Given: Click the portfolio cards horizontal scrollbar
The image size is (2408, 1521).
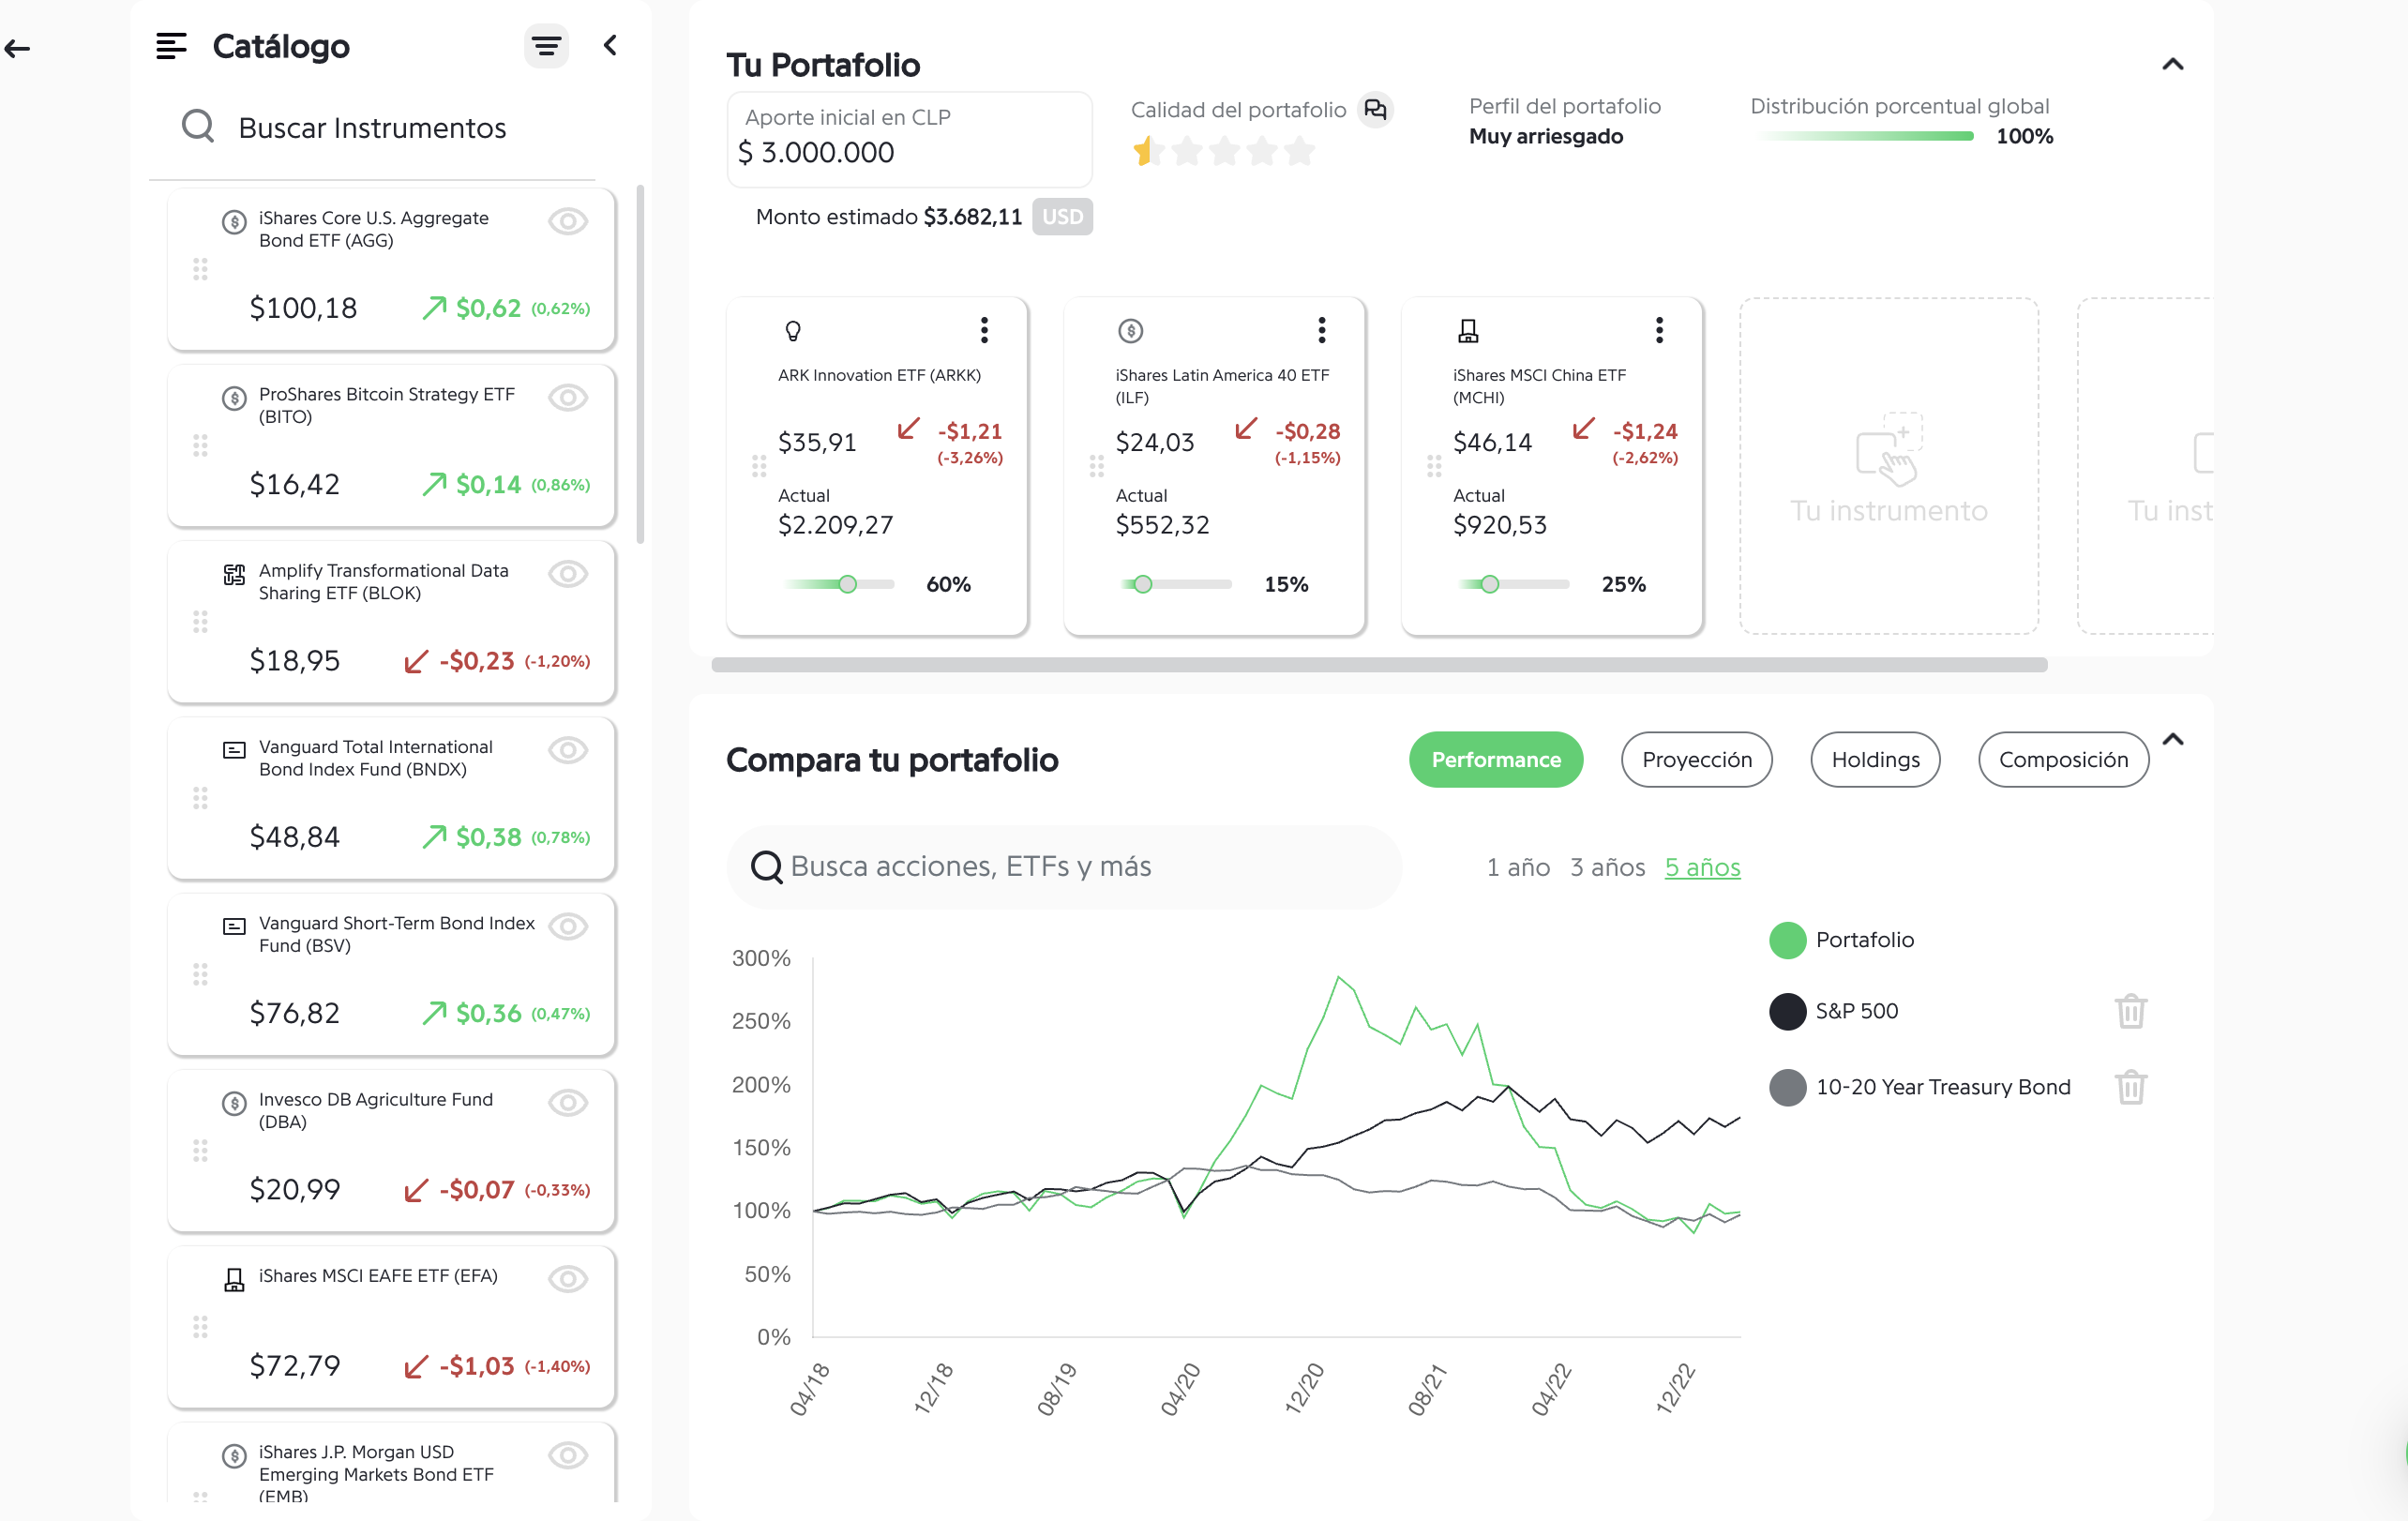Looking at the screenshot, I should (1379, 665).
